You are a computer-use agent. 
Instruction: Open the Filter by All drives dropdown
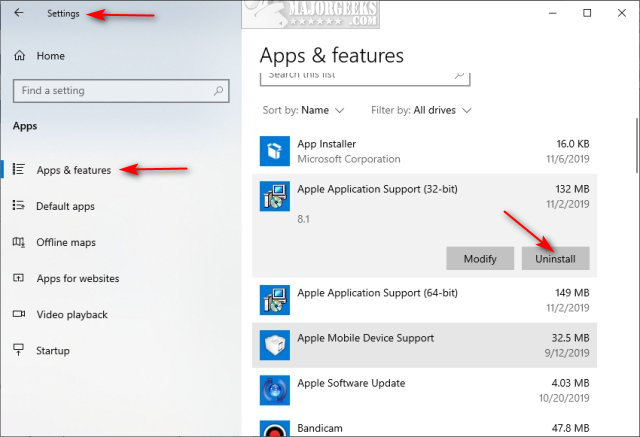[x=421, y=110]
